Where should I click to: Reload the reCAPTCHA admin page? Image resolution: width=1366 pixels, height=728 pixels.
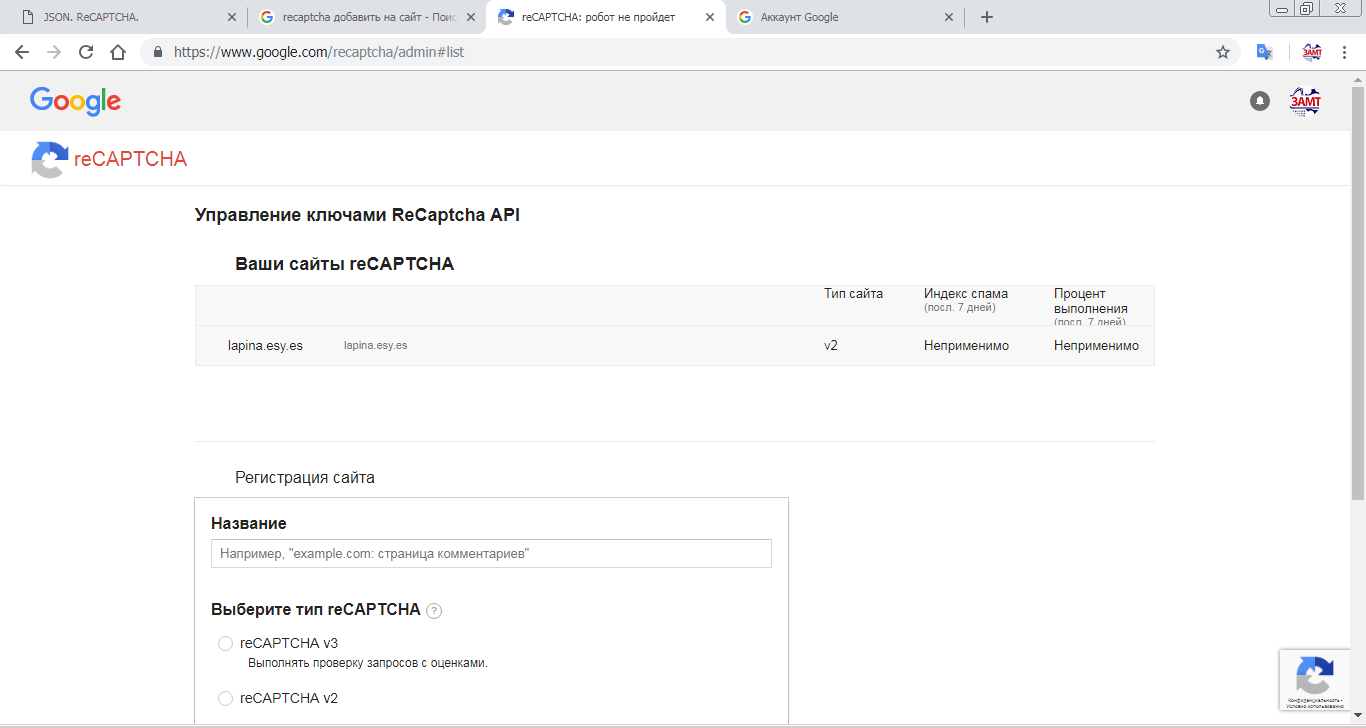86,52
